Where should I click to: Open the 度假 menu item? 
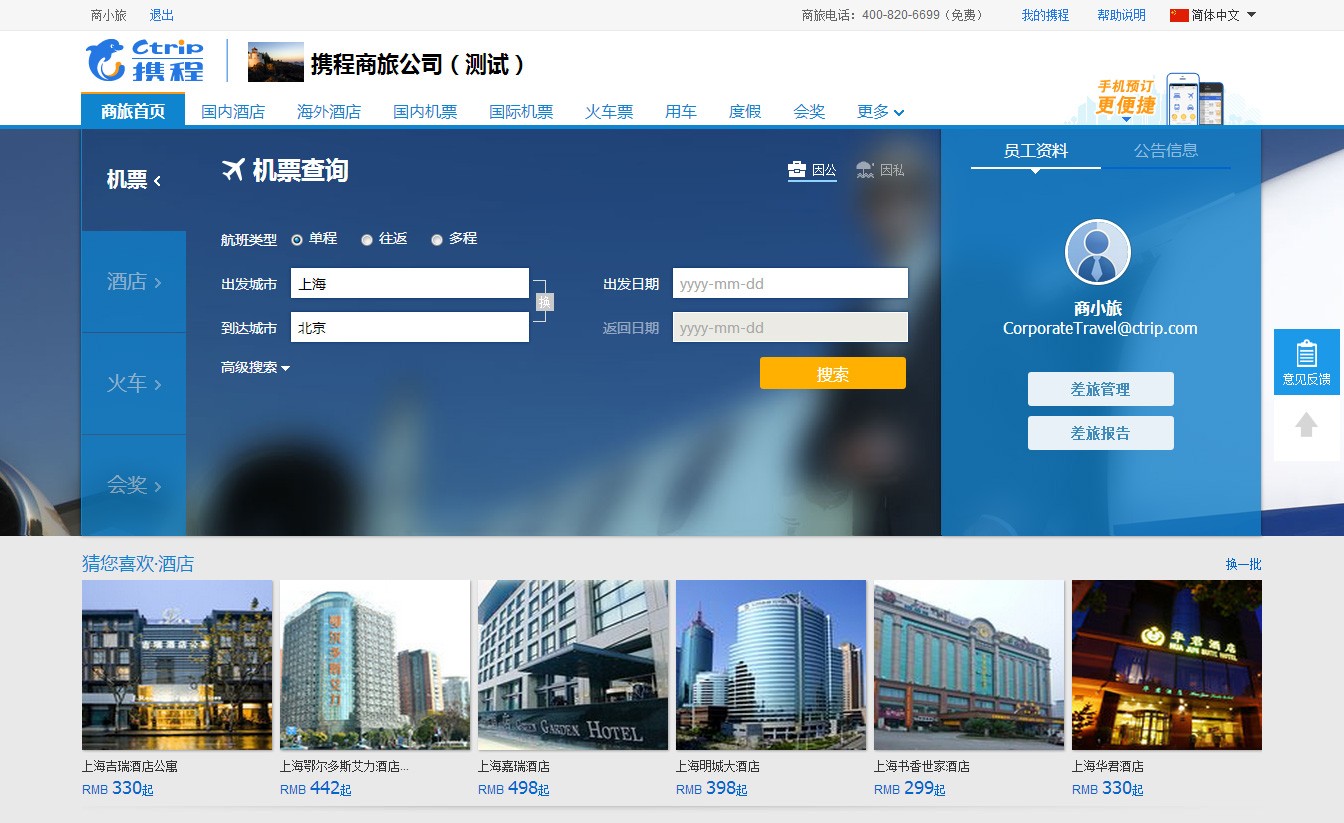coord(745,111)
